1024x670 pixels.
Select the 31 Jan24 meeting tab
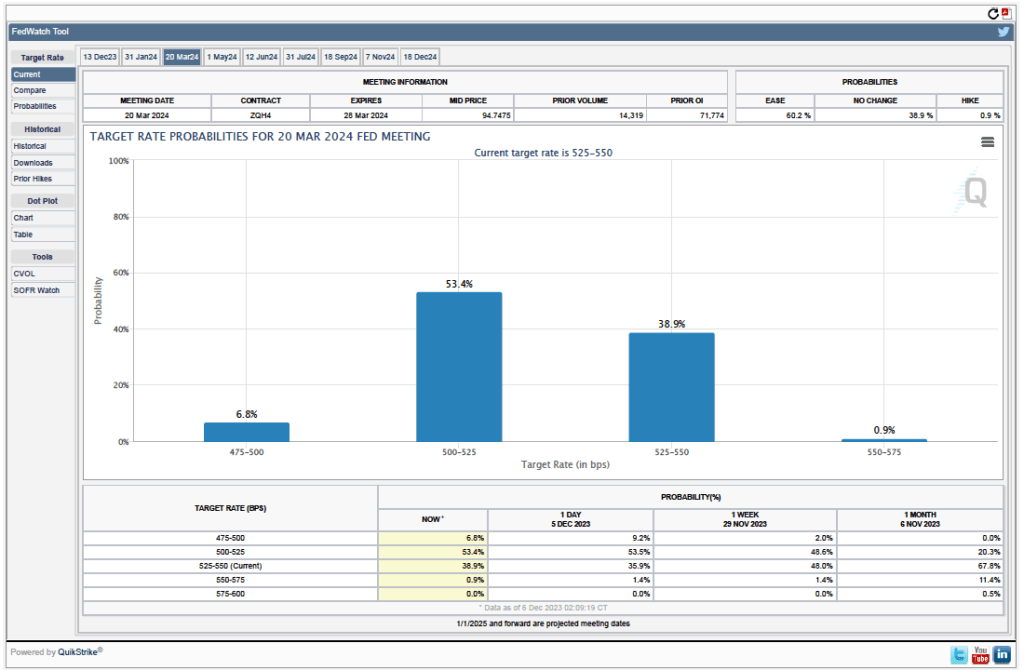coord(140,57)
